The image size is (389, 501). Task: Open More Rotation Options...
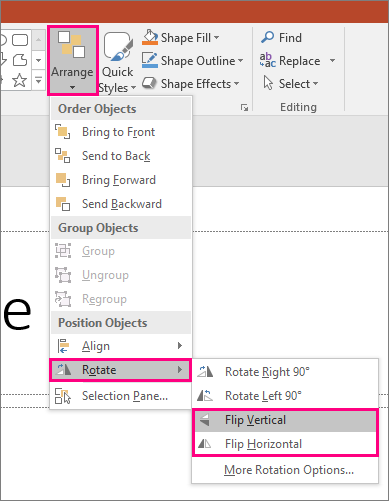pyautogui.click(x=285, y=470)
